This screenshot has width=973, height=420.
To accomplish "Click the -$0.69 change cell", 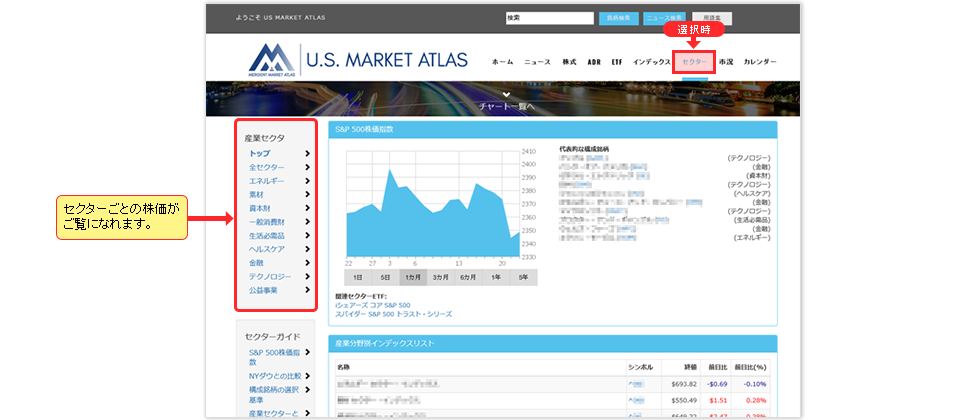I will (x=717, y=384).
